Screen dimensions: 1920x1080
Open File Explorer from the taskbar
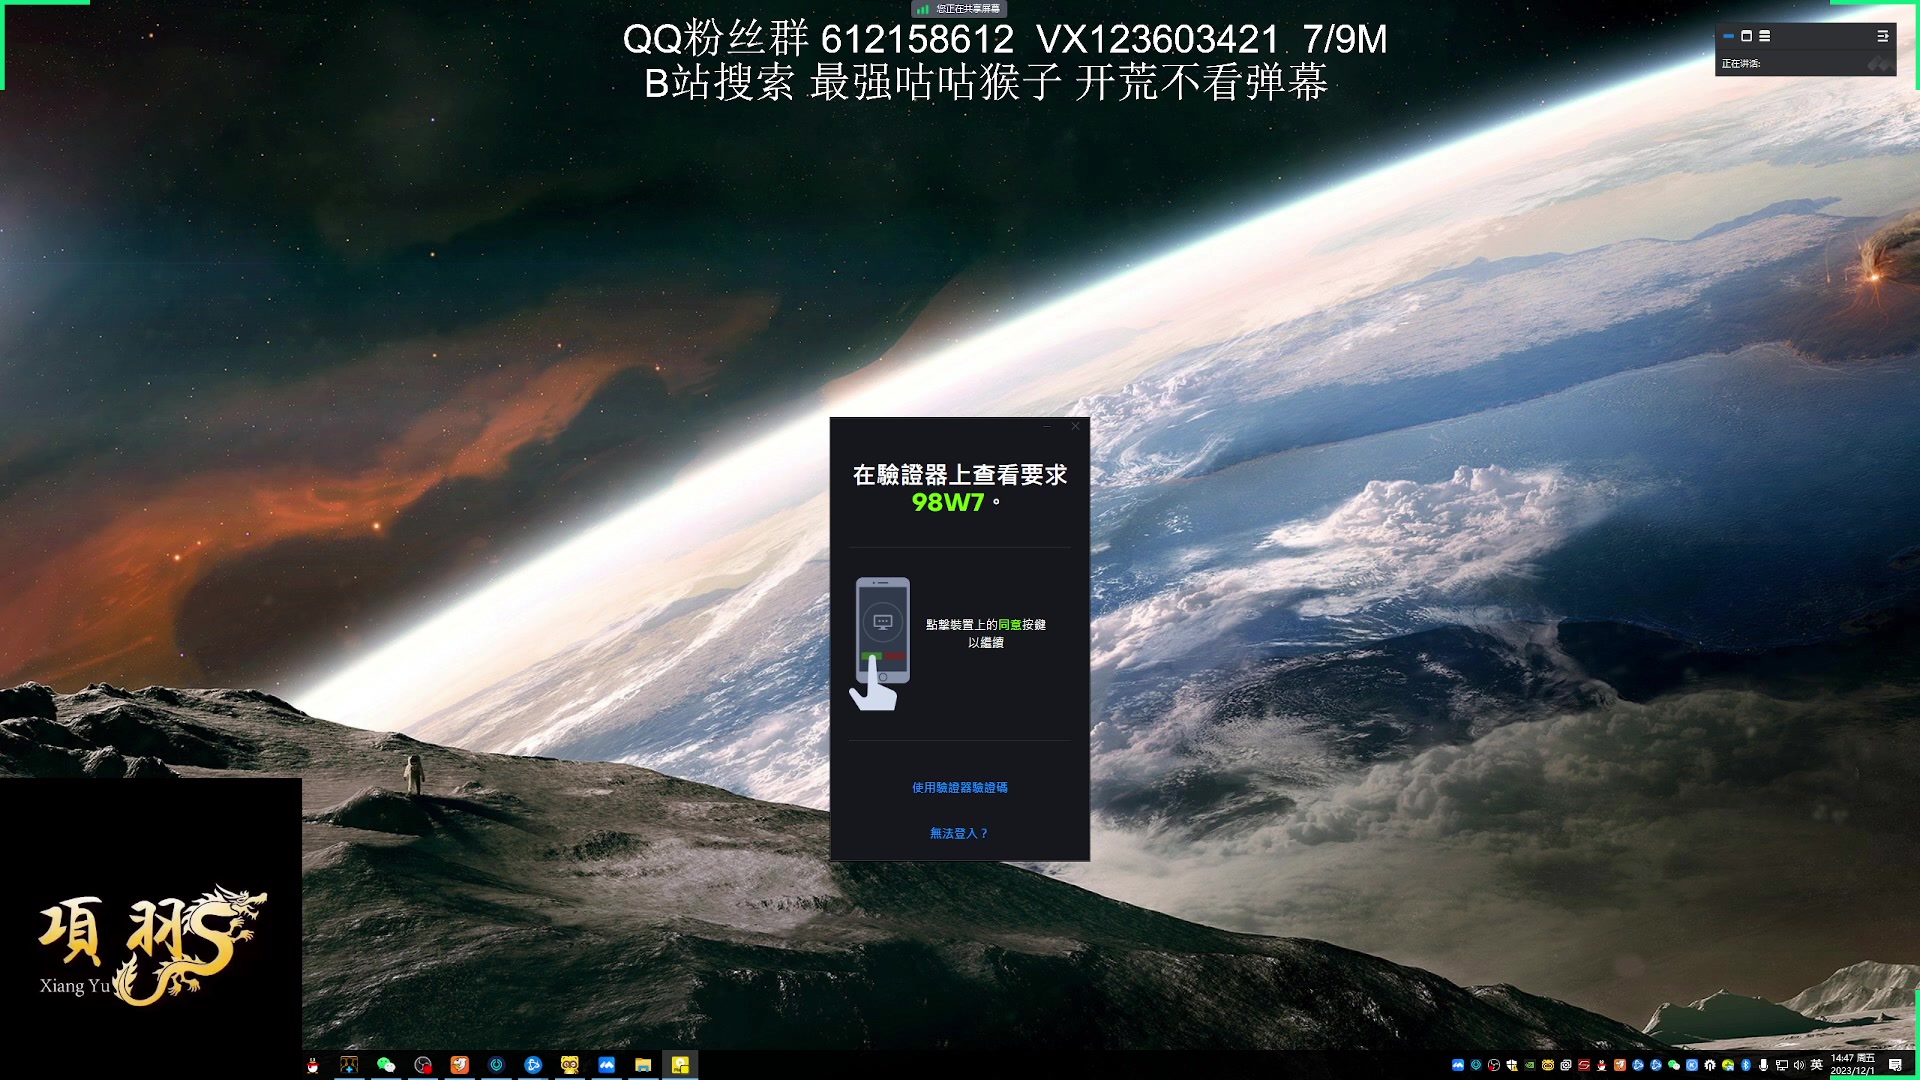click(643, 1065)
